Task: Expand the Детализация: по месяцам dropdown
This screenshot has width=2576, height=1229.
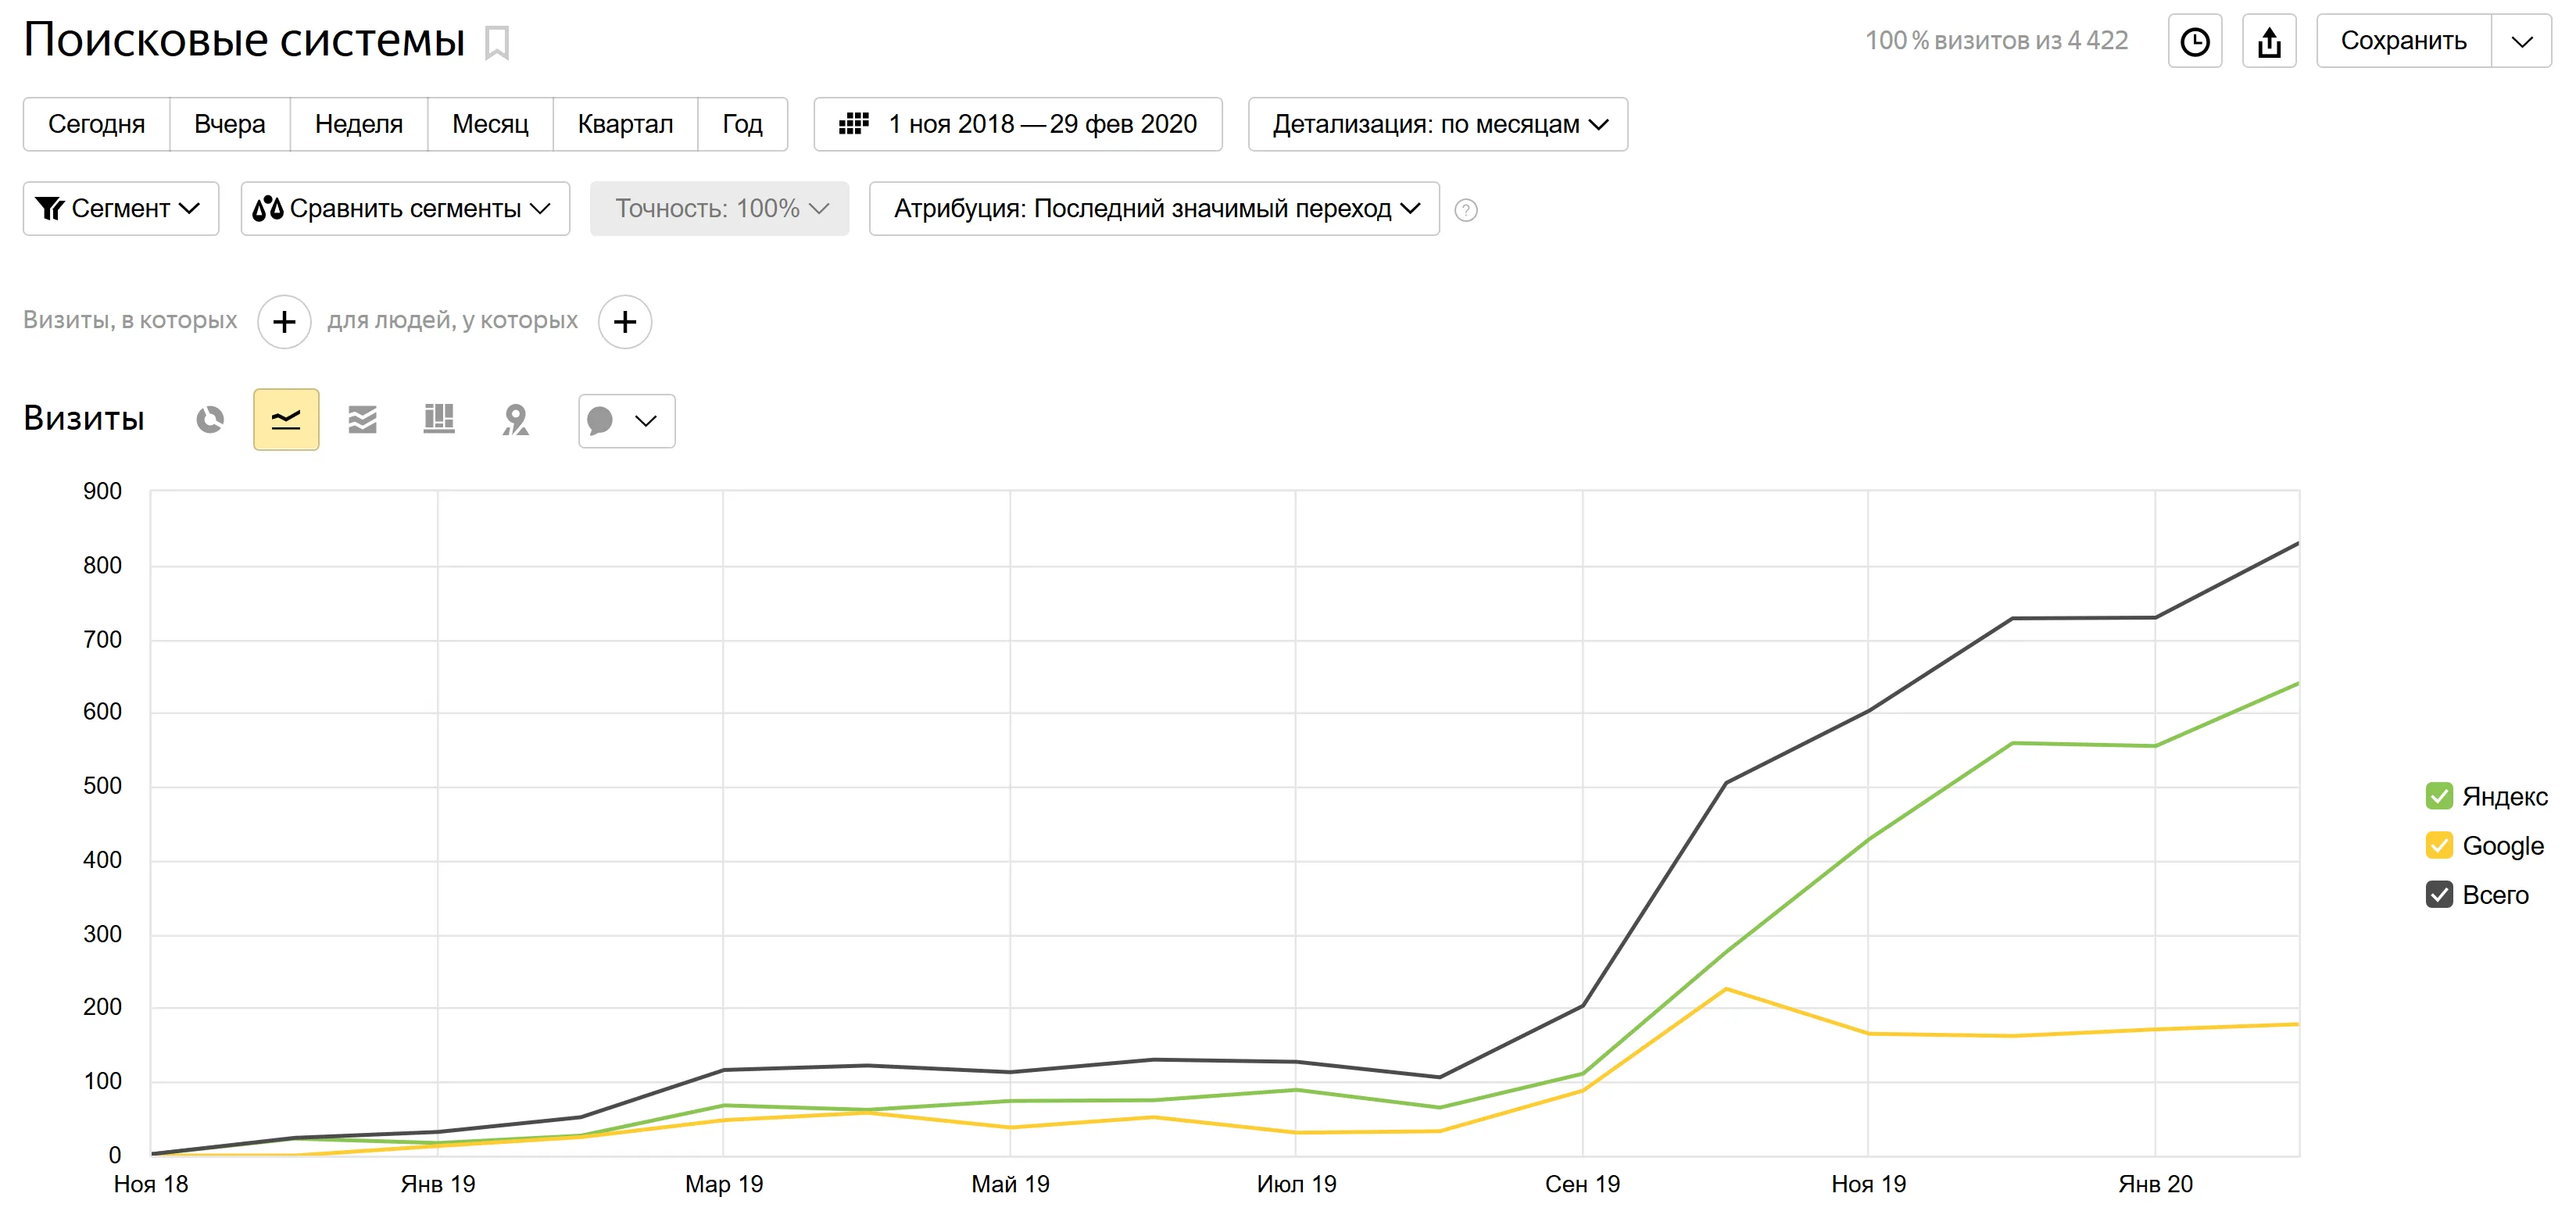Action: (1437, 124)
